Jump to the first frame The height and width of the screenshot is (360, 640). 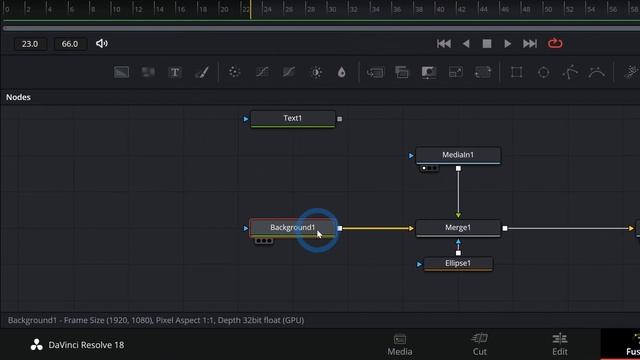(x=444, y=44)
